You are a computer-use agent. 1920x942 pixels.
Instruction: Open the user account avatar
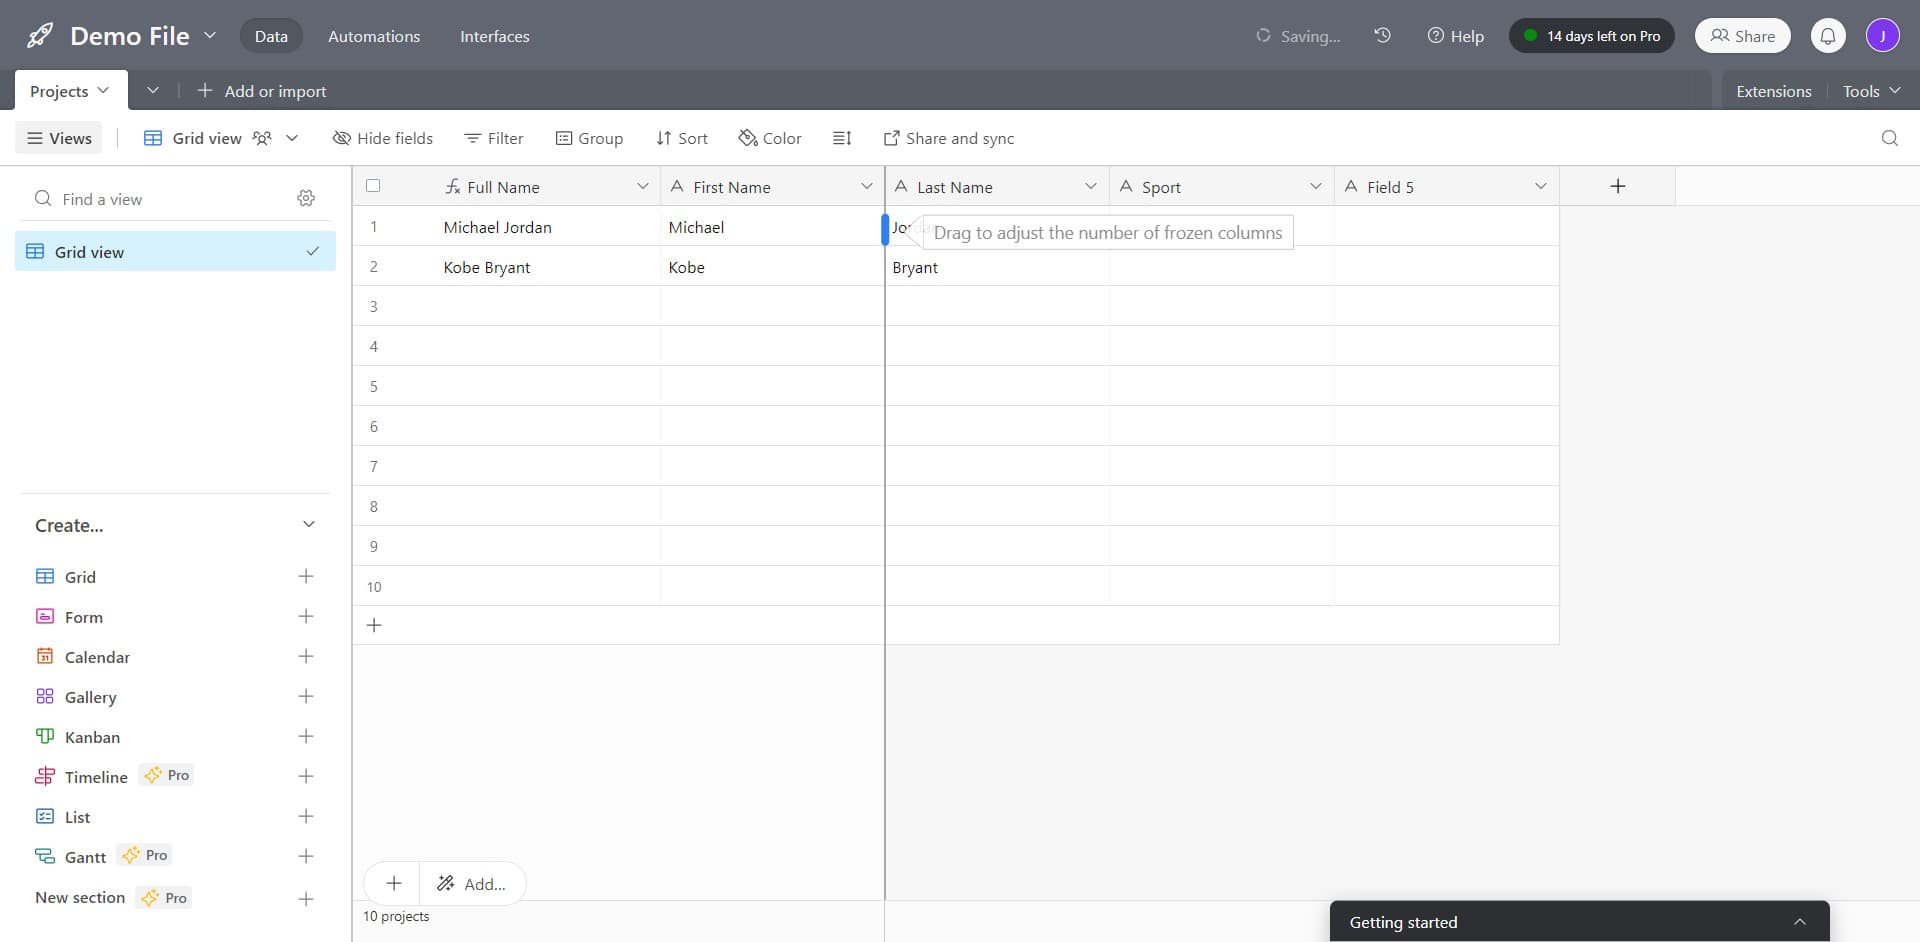click(1882, 36)
